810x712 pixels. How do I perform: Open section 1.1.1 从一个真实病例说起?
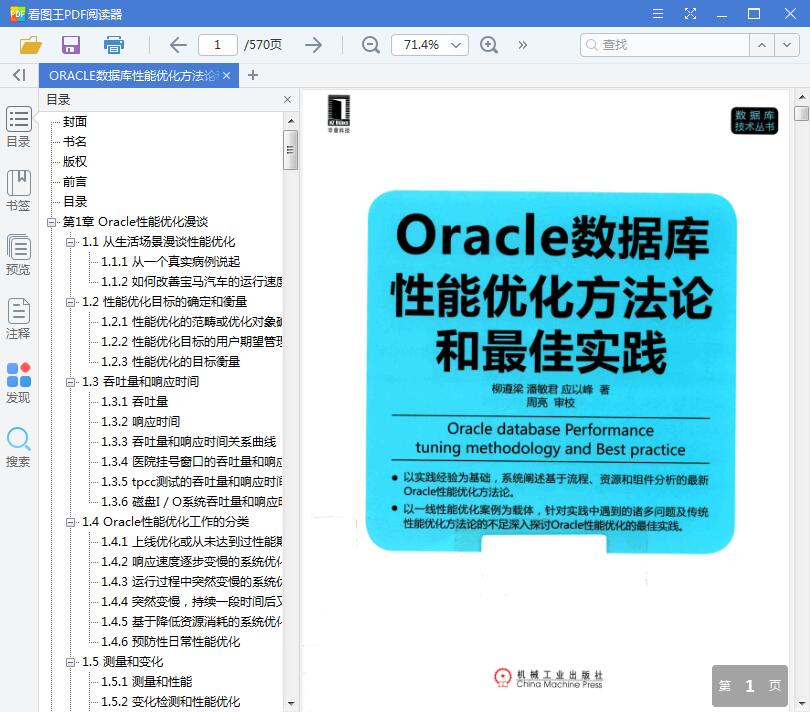tap(170, 261)
